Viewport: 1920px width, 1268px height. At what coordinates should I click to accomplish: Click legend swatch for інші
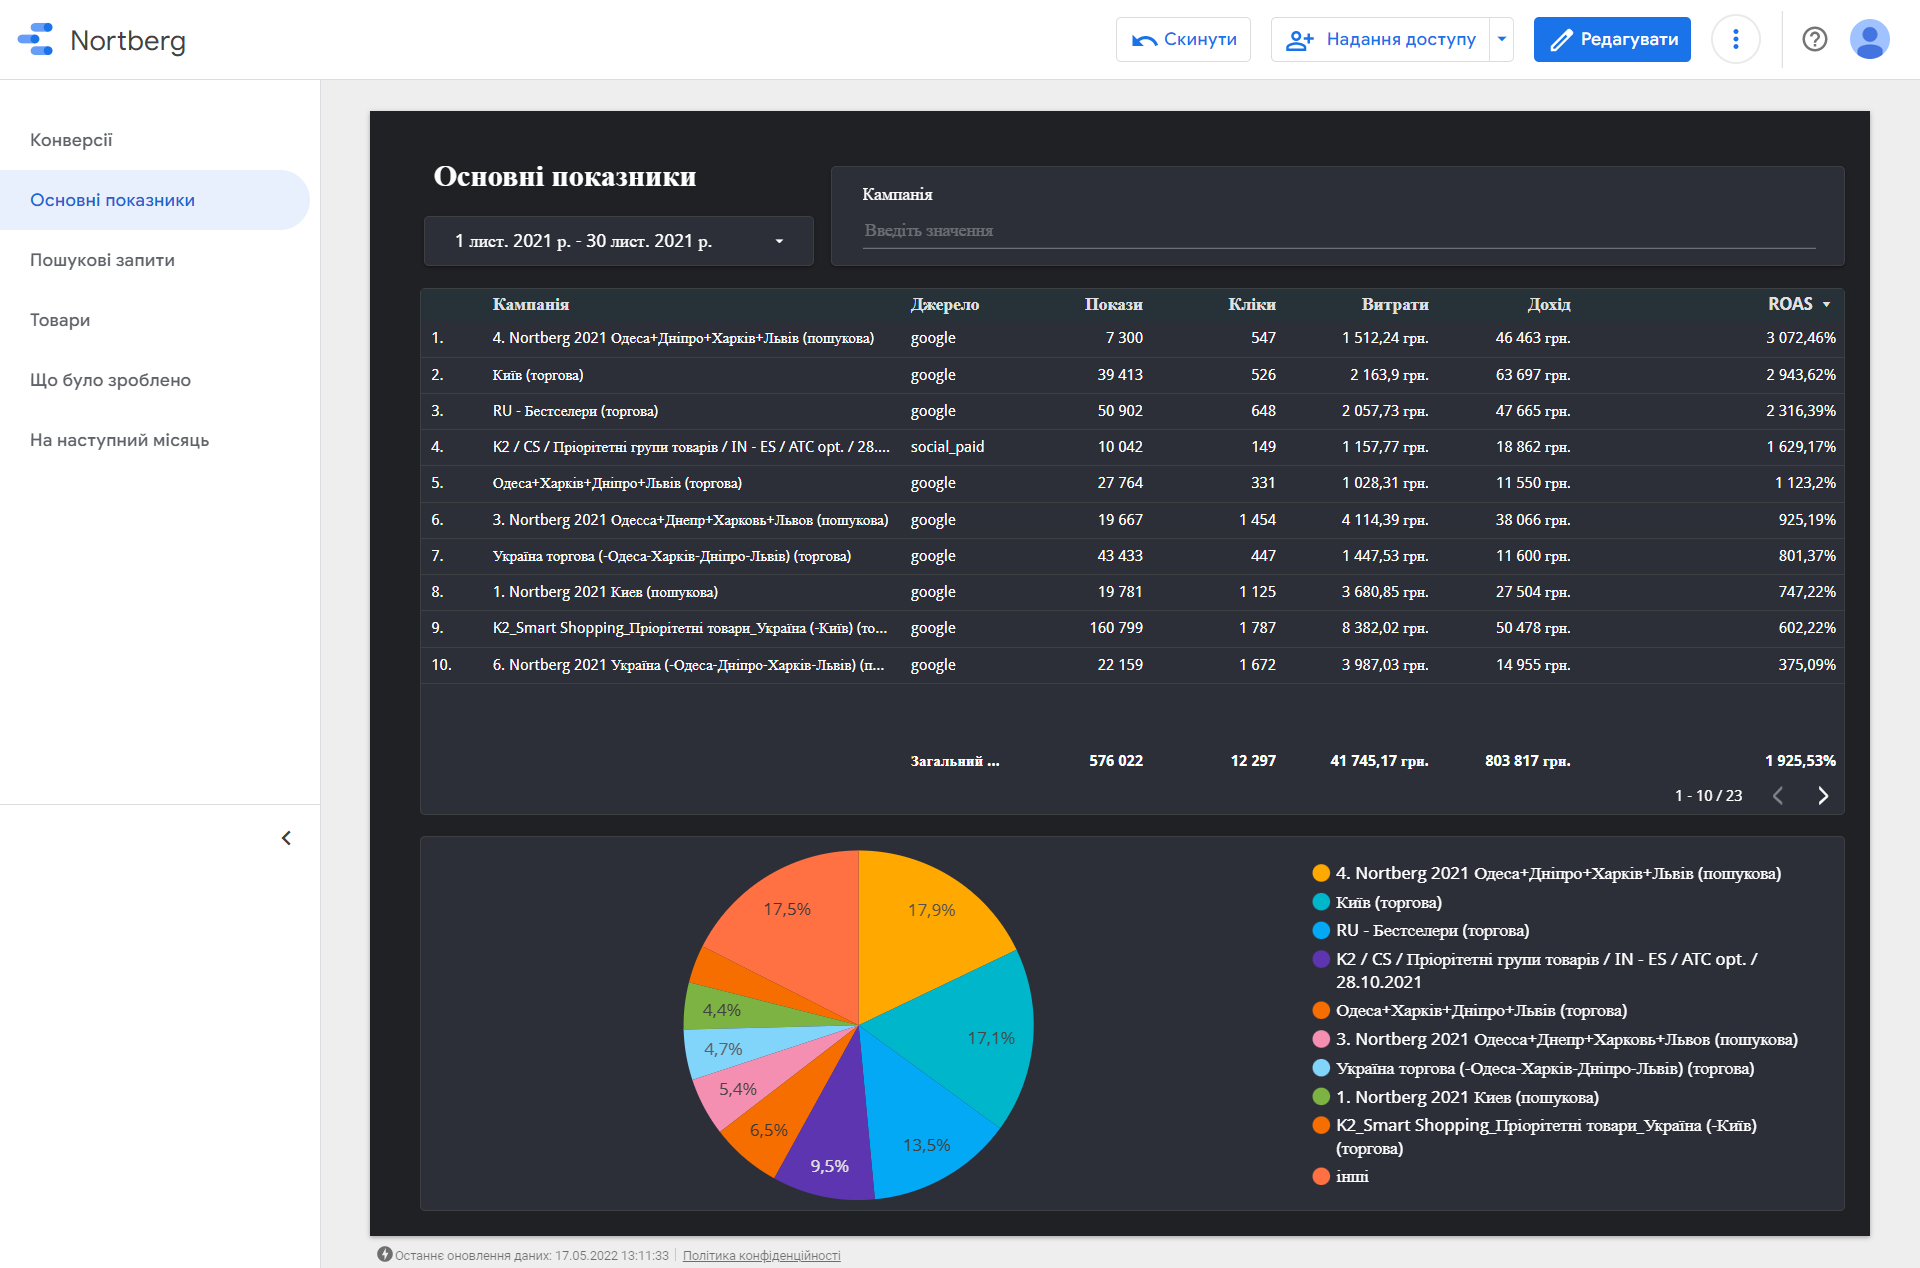1321,1176
